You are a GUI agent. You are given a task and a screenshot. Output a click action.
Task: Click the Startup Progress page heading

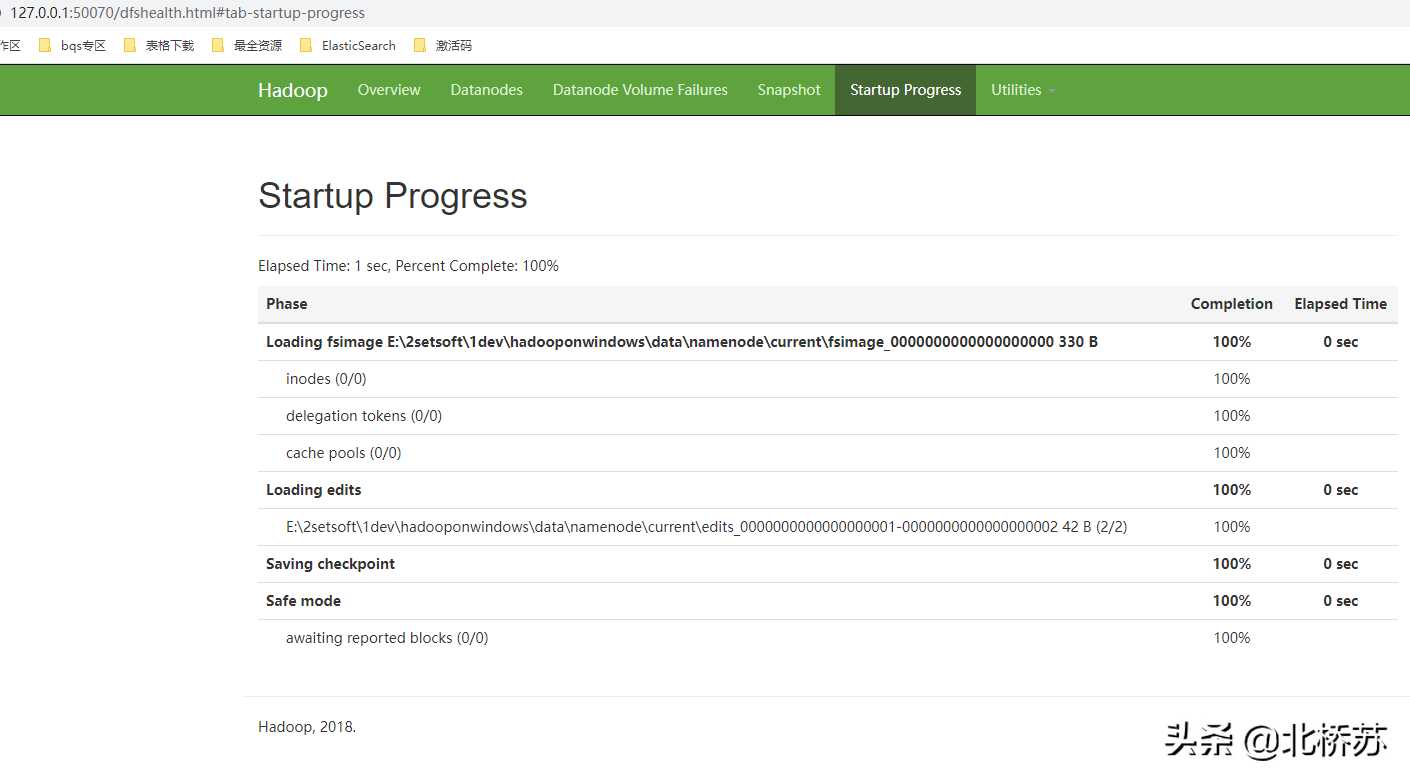tap(393, 195)
